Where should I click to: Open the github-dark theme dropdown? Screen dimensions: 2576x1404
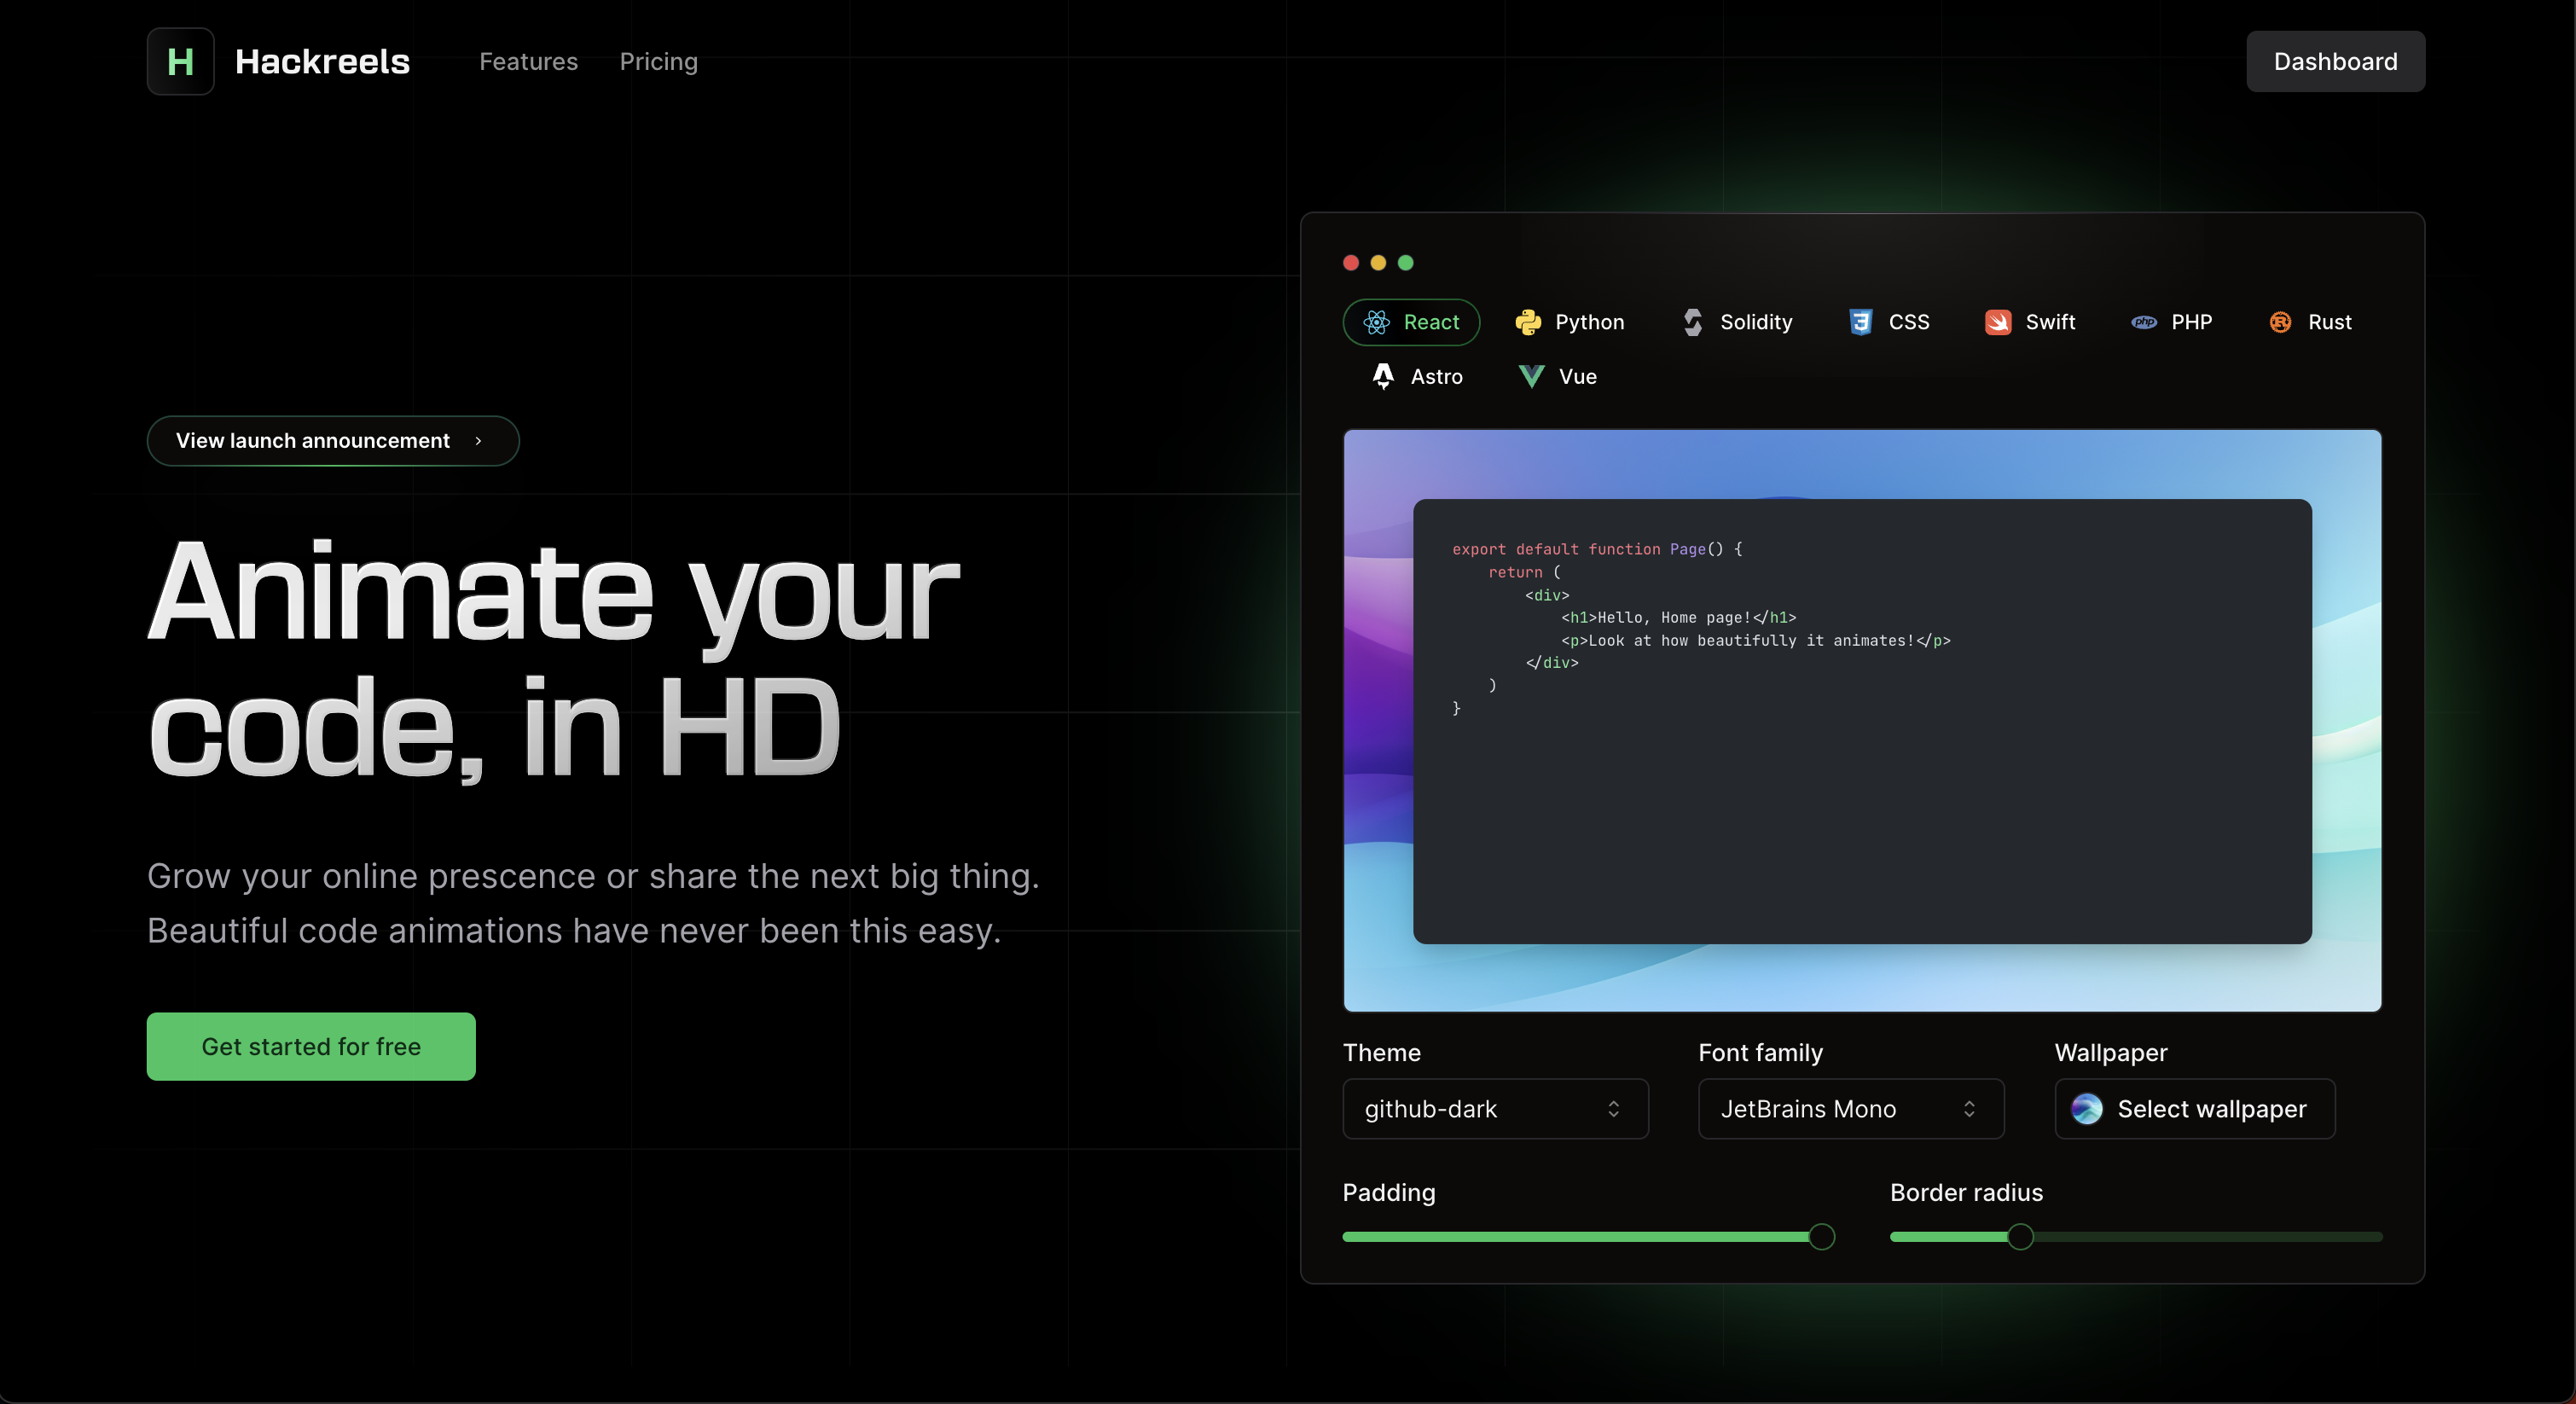tap(1494, 1108)
